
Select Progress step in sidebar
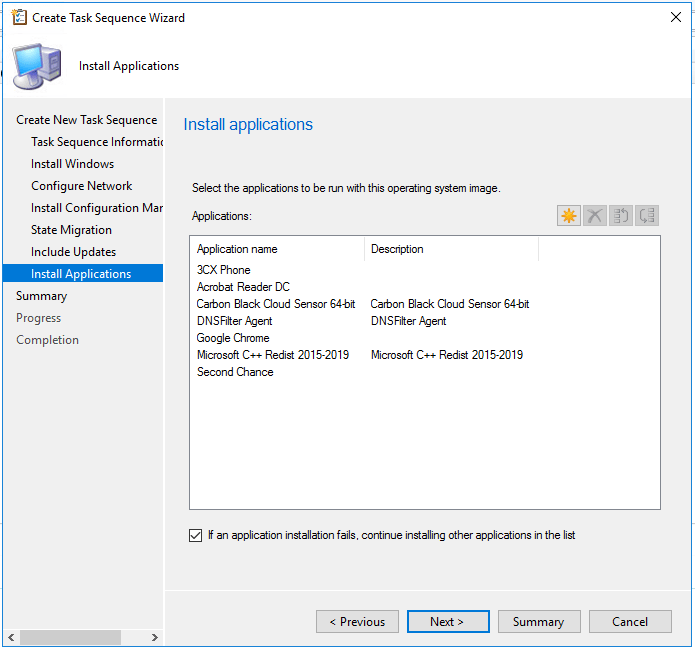tap(39, 318)
